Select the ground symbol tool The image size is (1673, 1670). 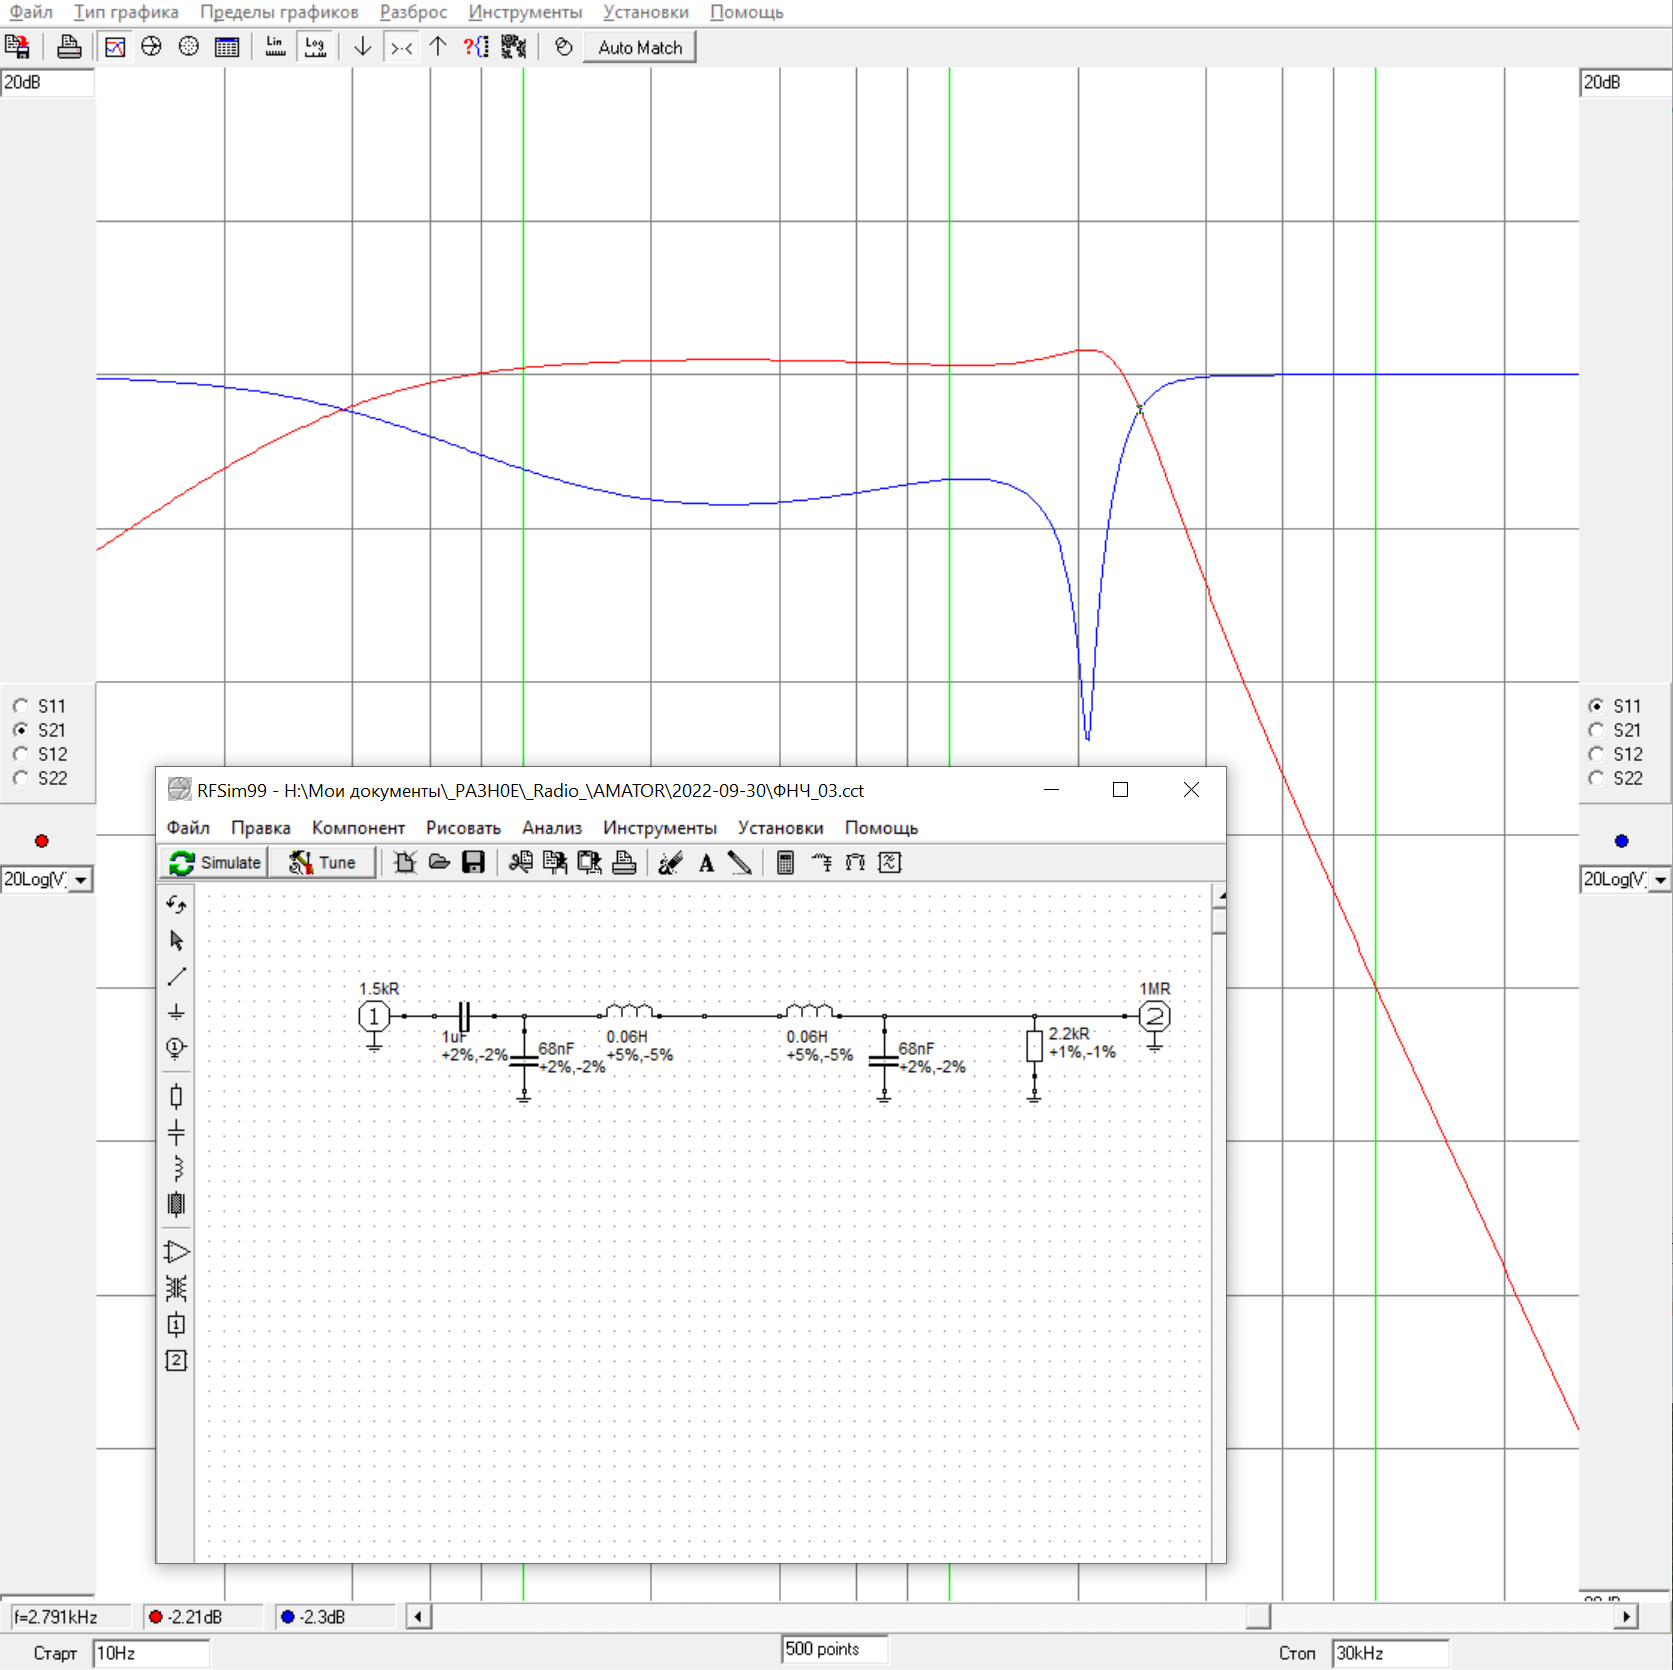coord(176,1012)
